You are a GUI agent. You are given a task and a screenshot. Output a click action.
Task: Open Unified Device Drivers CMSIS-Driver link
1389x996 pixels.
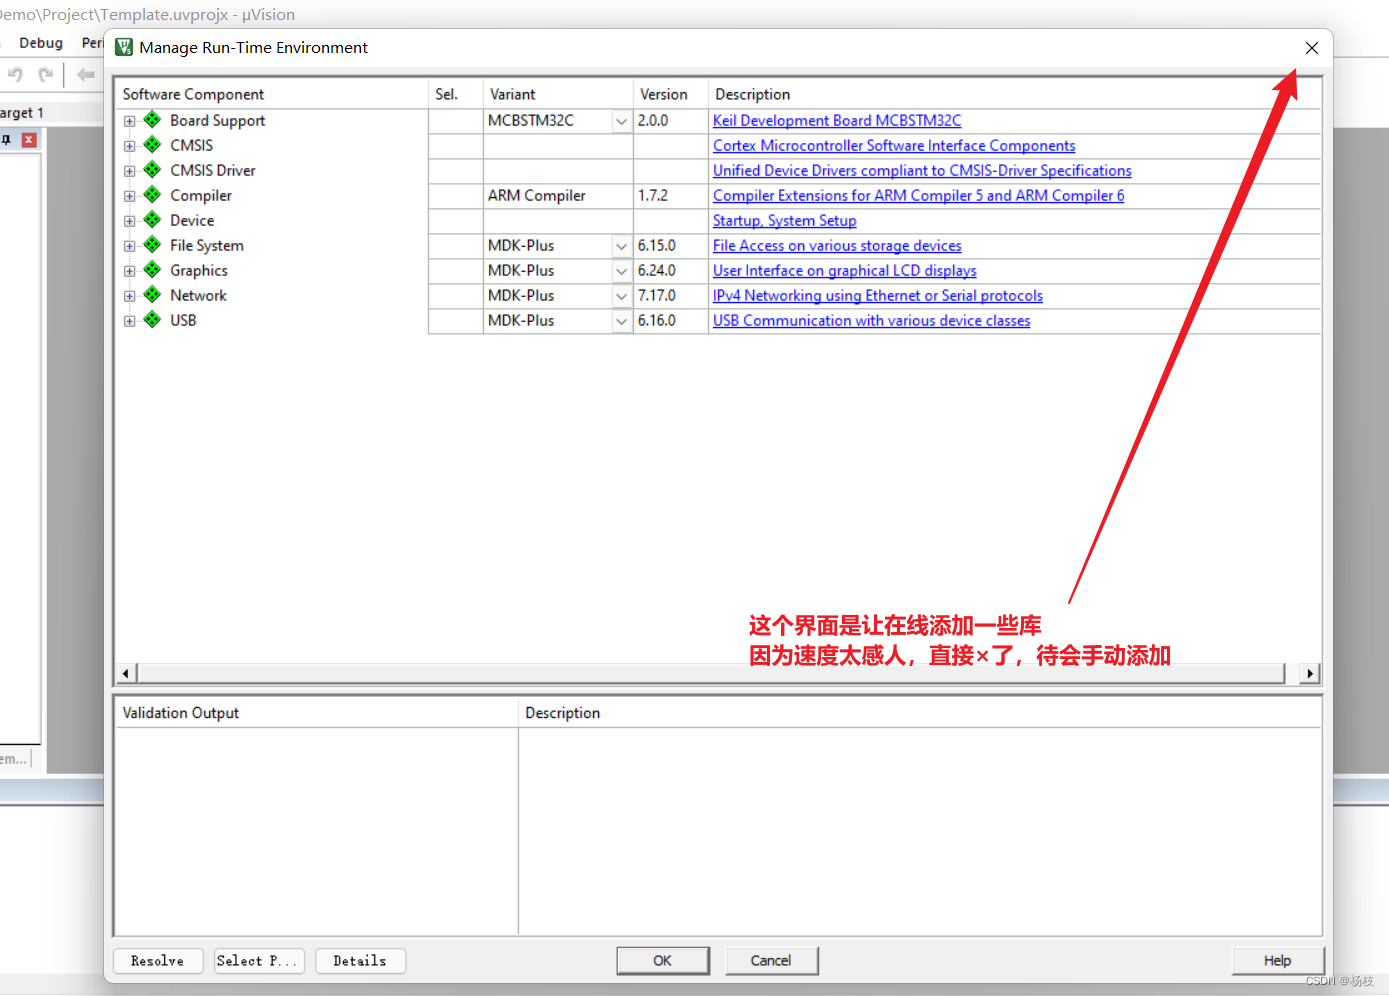click(922, 170)
